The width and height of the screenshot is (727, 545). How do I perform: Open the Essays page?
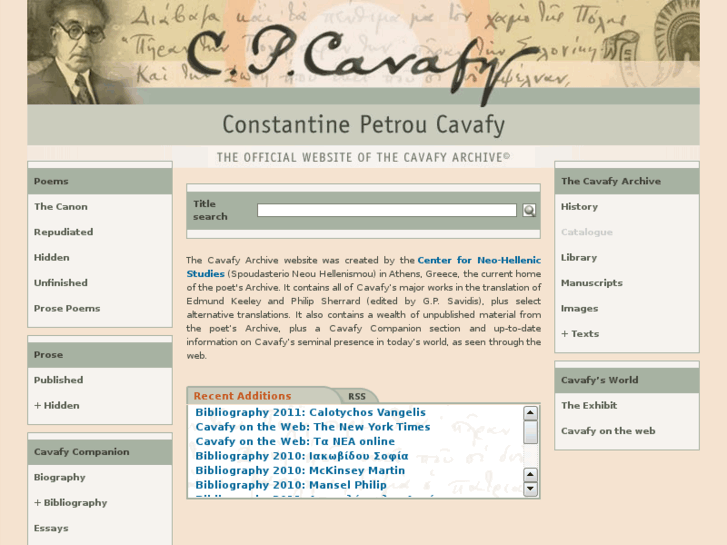click(51, 528)
